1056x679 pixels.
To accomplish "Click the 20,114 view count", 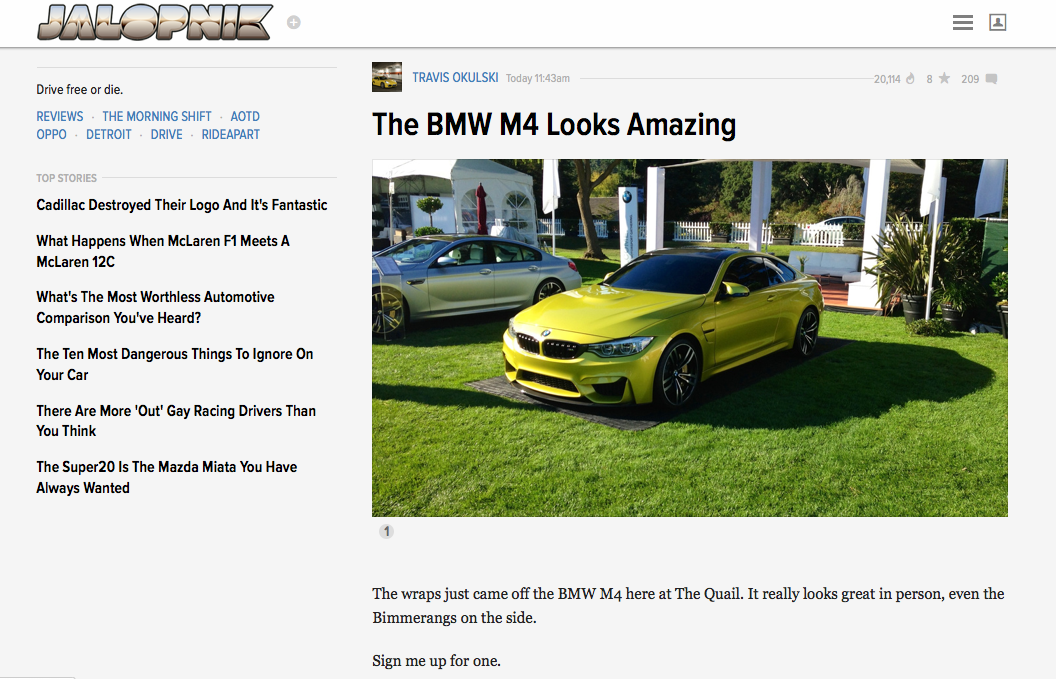I will (x=887, y=79).
